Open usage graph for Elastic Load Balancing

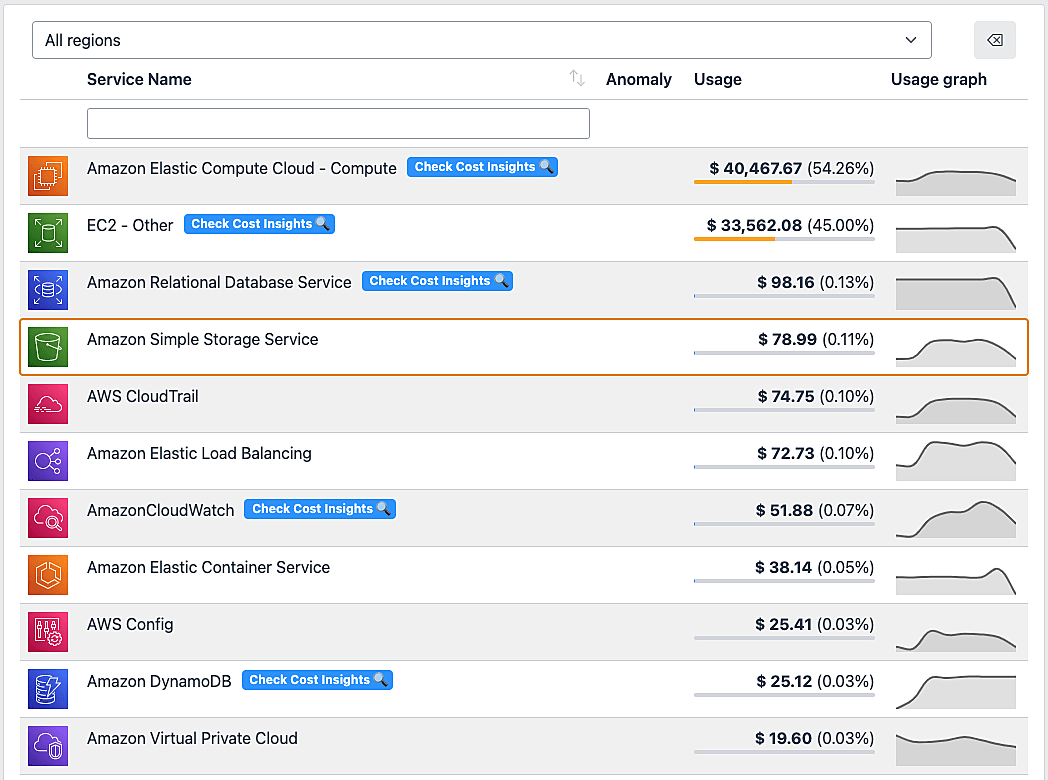click(956, 461)
